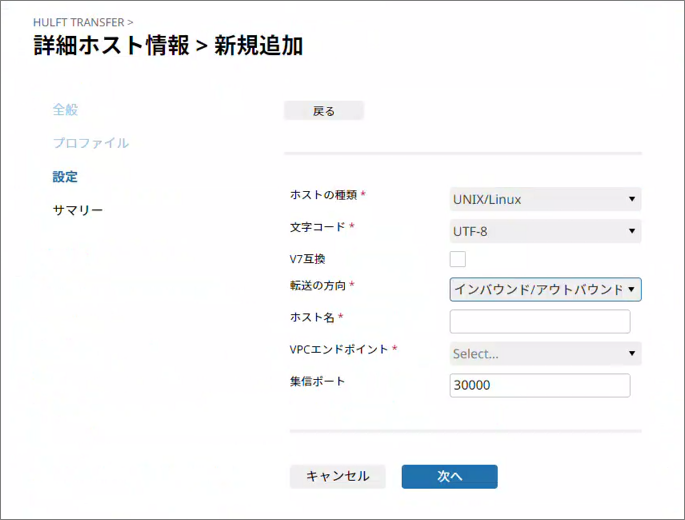The height and width of the screenshot is (520, 685).
Task: Click the キャンセル button
Action: click(x=337, y=477)
